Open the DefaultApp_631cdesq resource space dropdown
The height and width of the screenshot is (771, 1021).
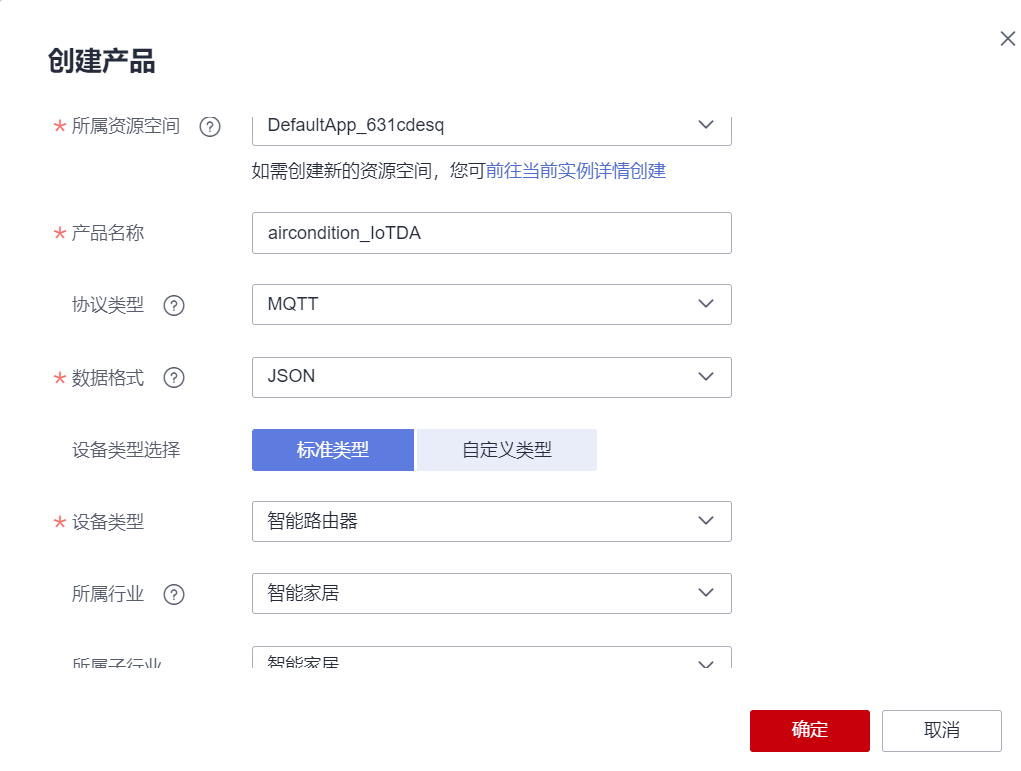coord(491,126)
